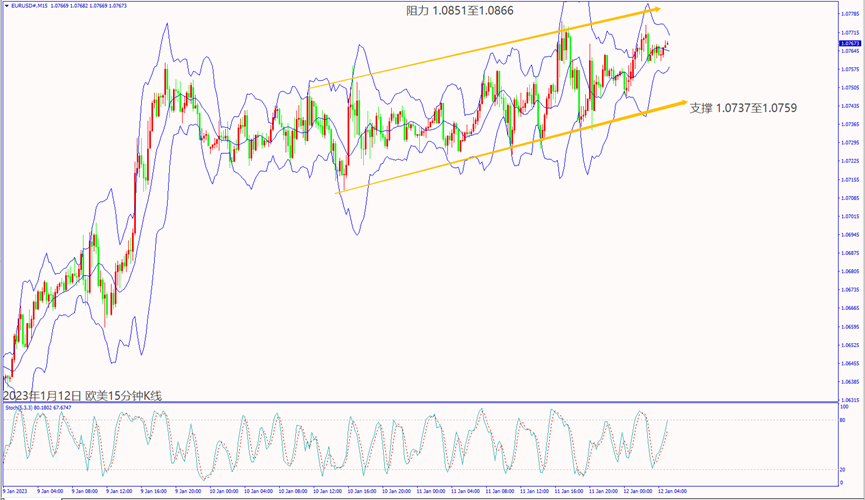
Task: Select the support label 支撑 1.0737至1.0759
Action: tap(745, 107)
